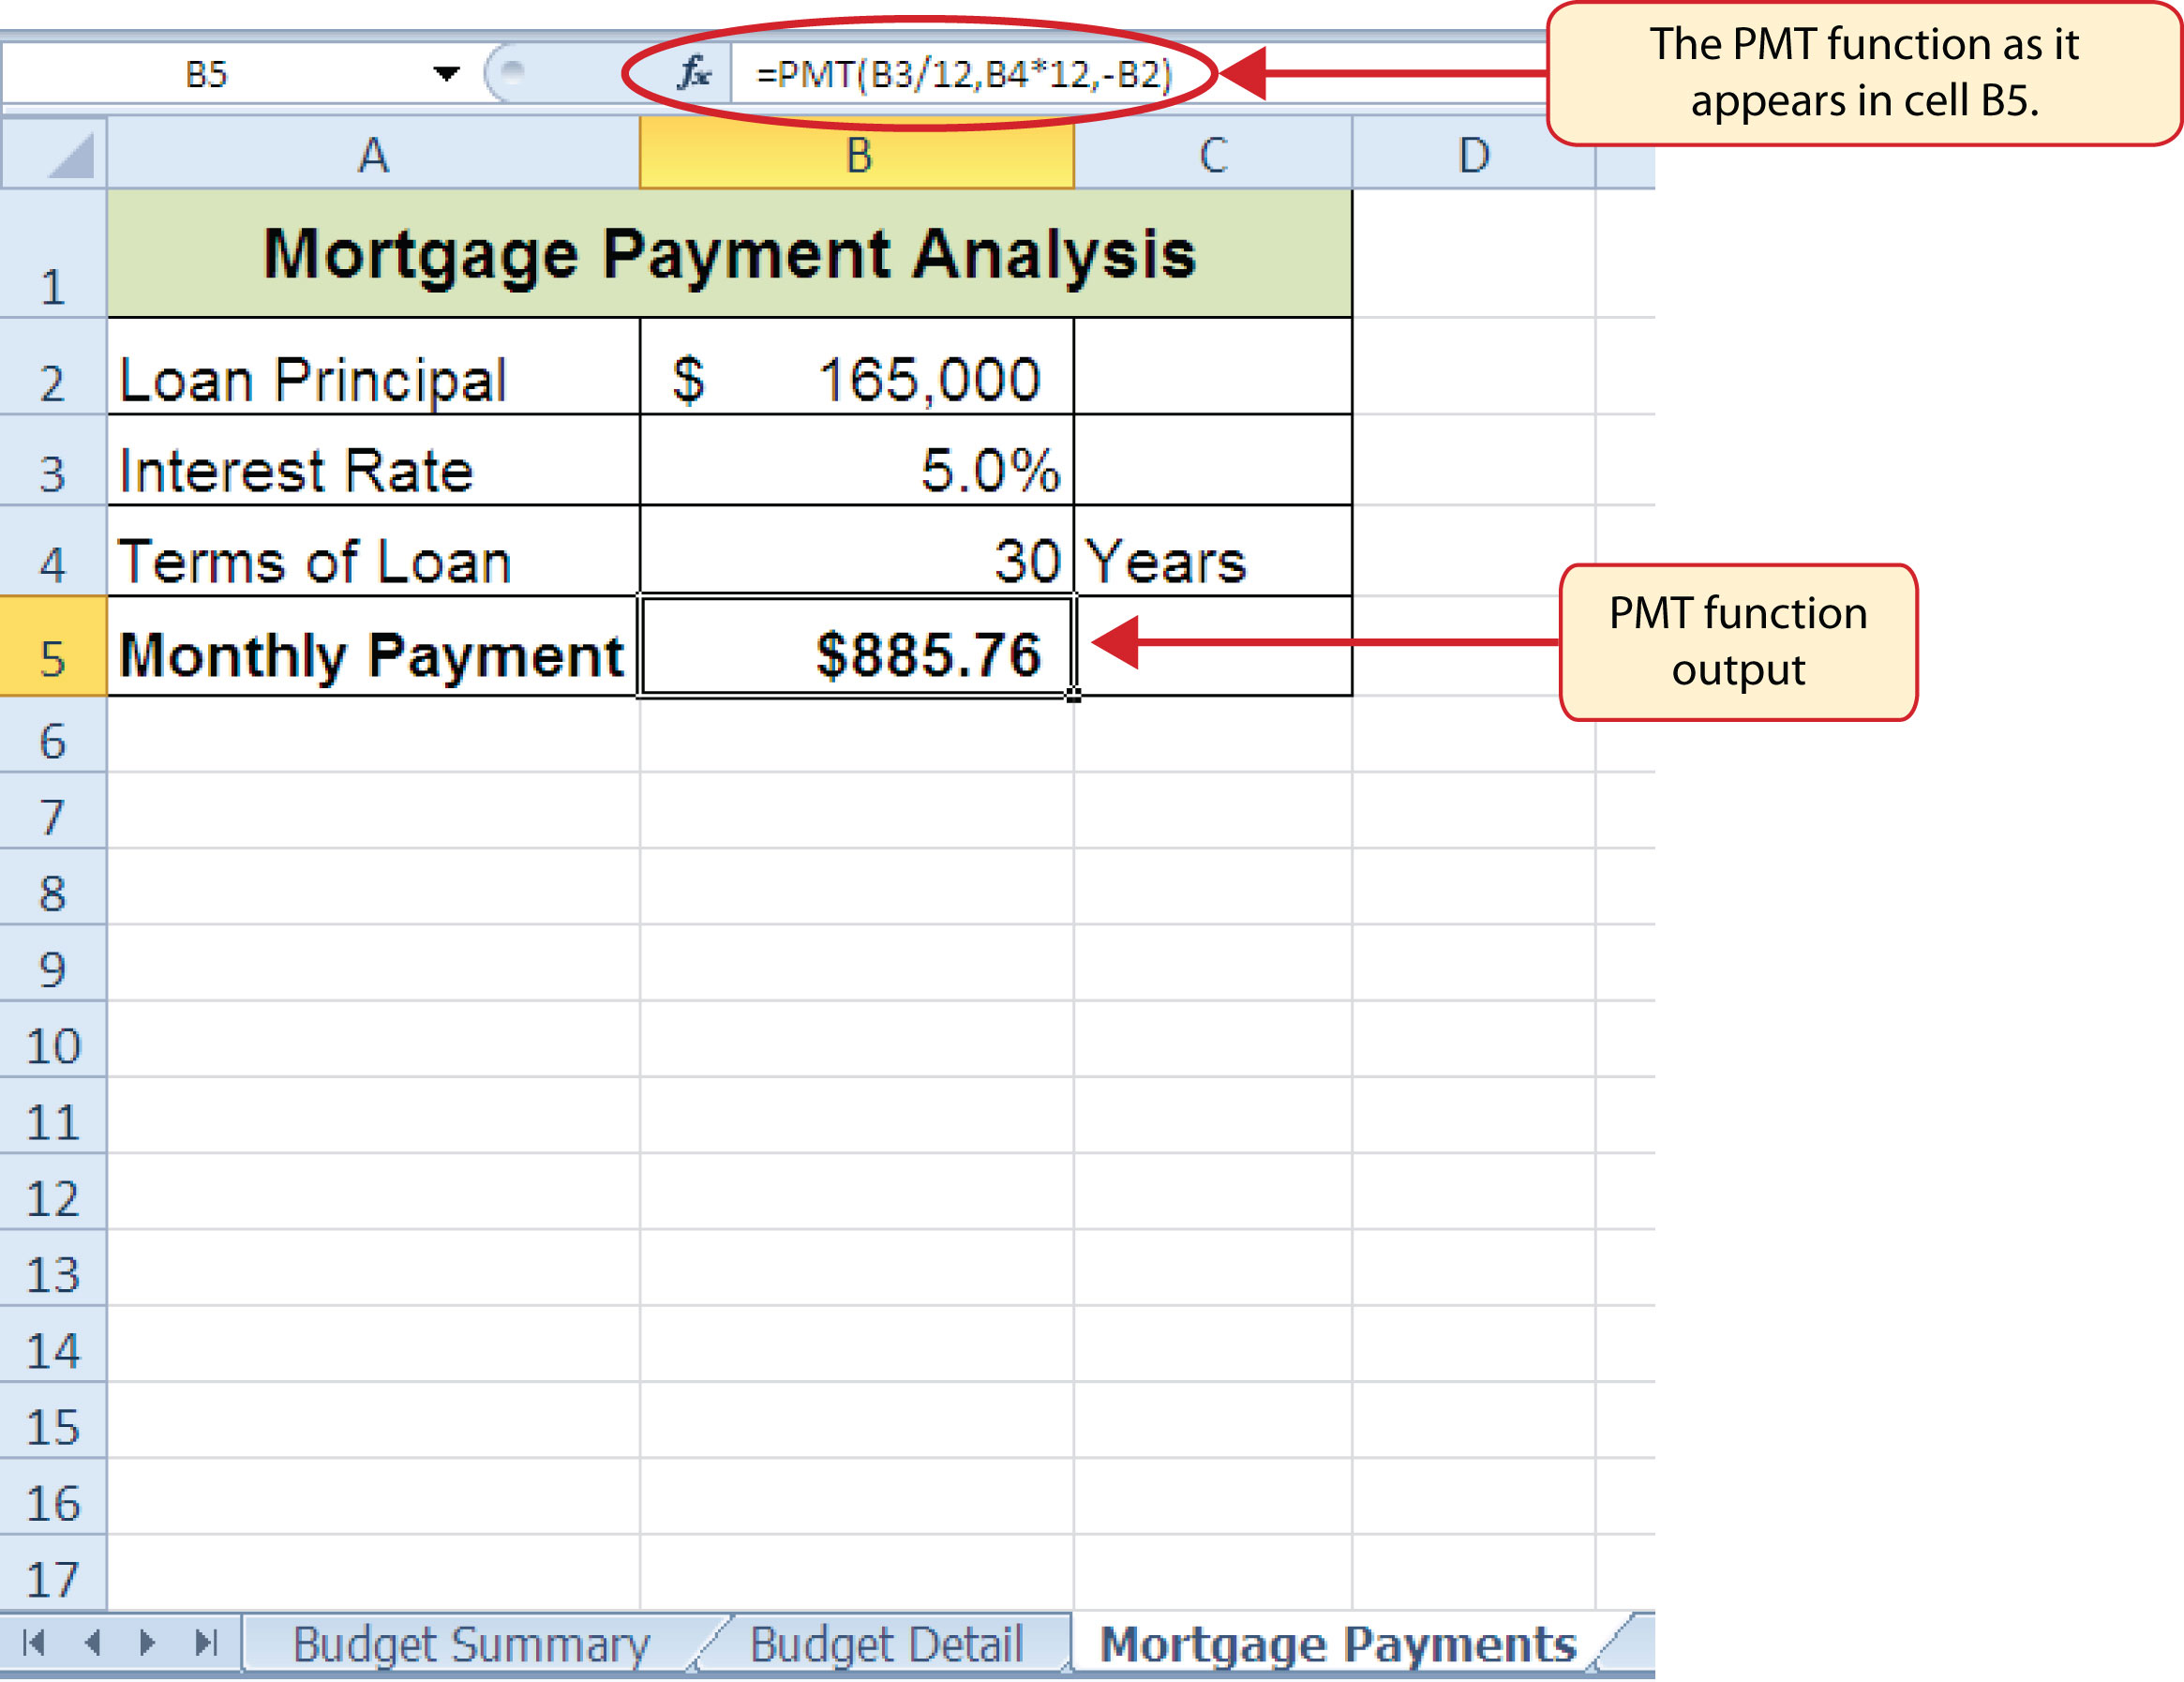
Task: Click the Years cell in column C
Action: pos(1213,552)
